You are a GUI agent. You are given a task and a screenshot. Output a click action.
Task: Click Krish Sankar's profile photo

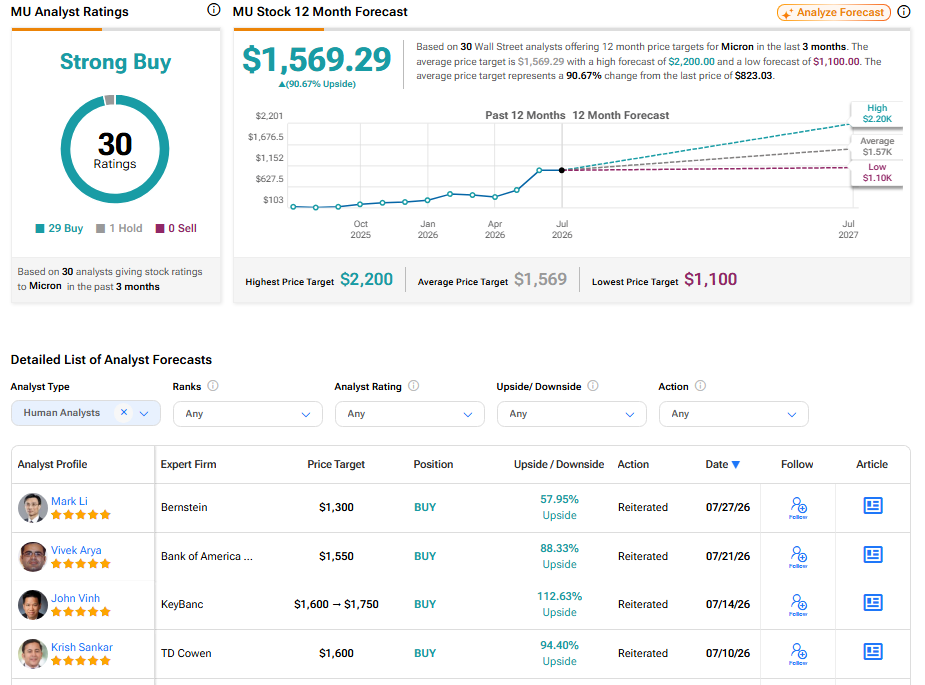coord(32,654)
